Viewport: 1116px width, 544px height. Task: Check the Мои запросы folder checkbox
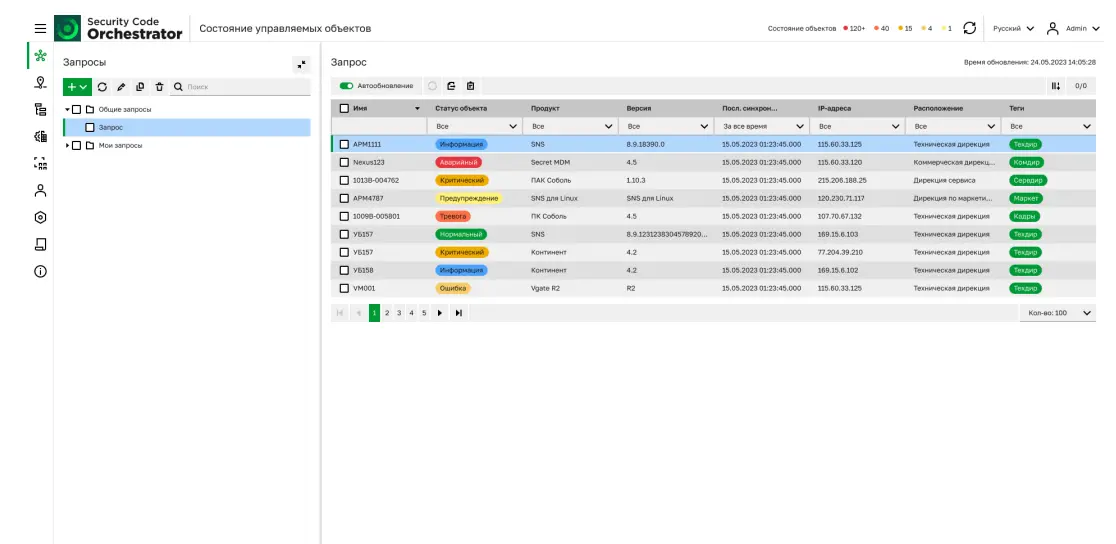point(77,145)
